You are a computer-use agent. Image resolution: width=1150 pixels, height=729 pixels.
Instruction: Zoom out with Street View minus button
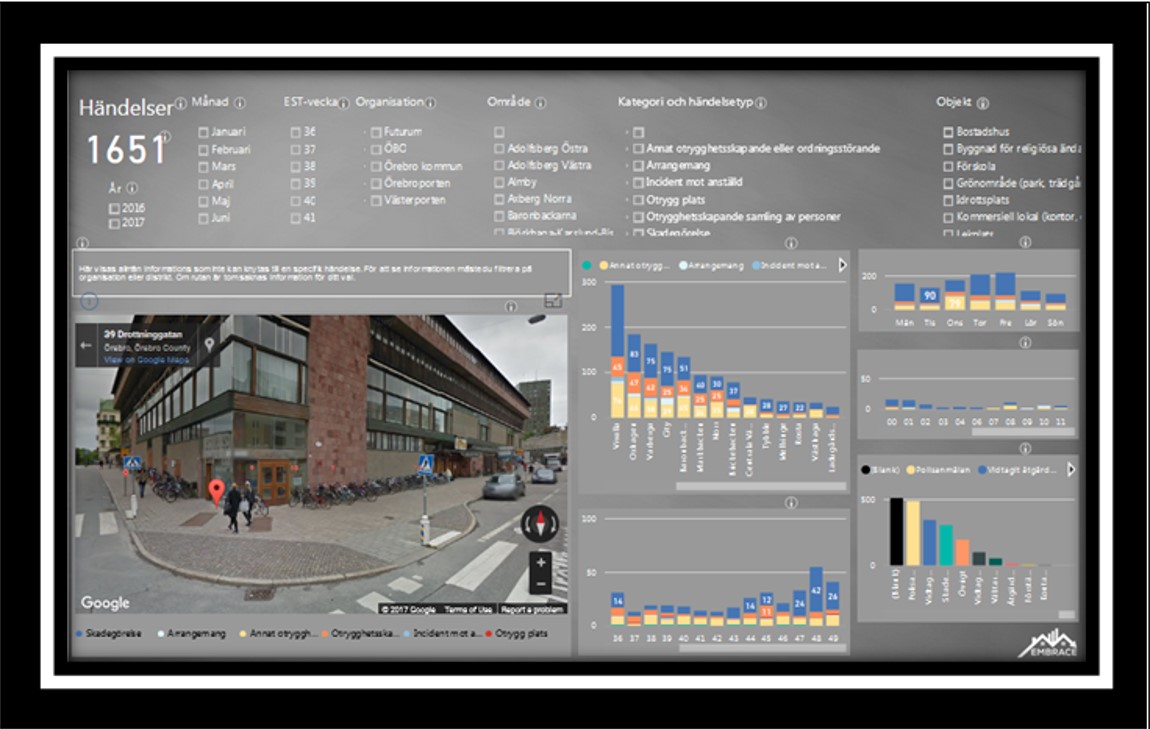click(541, 584)
